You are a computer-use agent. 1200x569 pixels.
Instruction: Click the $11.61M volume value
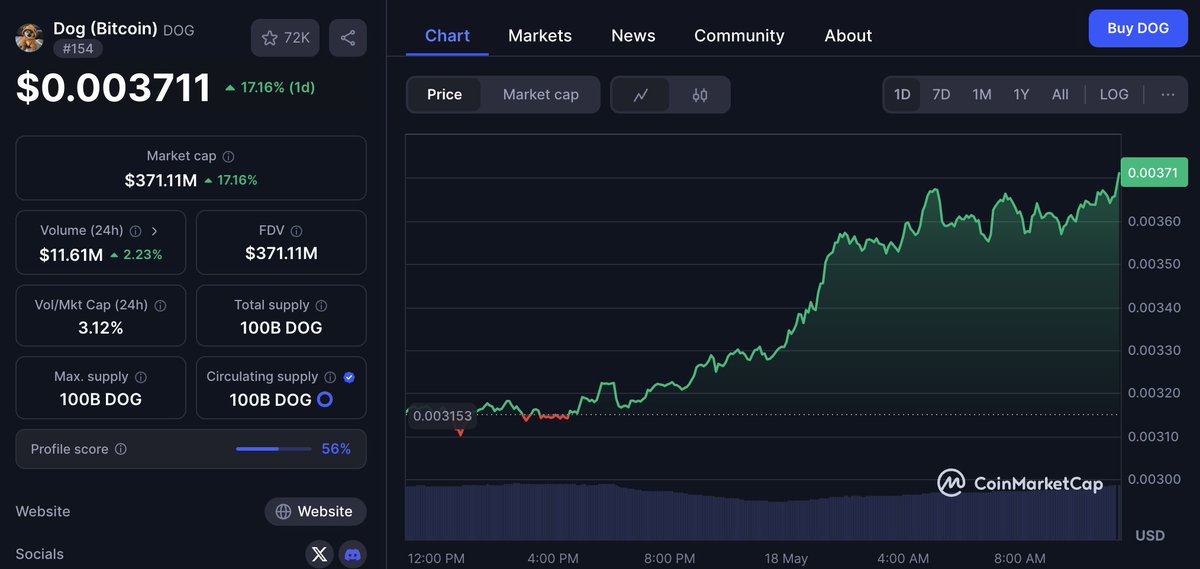pyautogui.click(x=71, y=254)
